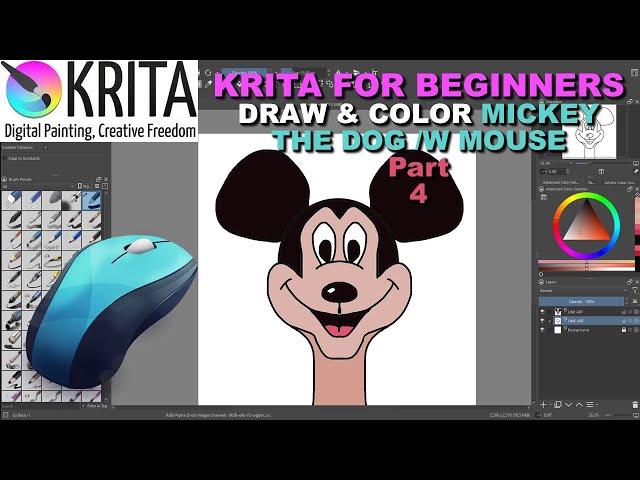This screenshot has height=480, width=640.
Task: Select the unselected LINE ART layer row
Action: coord(588,312)
